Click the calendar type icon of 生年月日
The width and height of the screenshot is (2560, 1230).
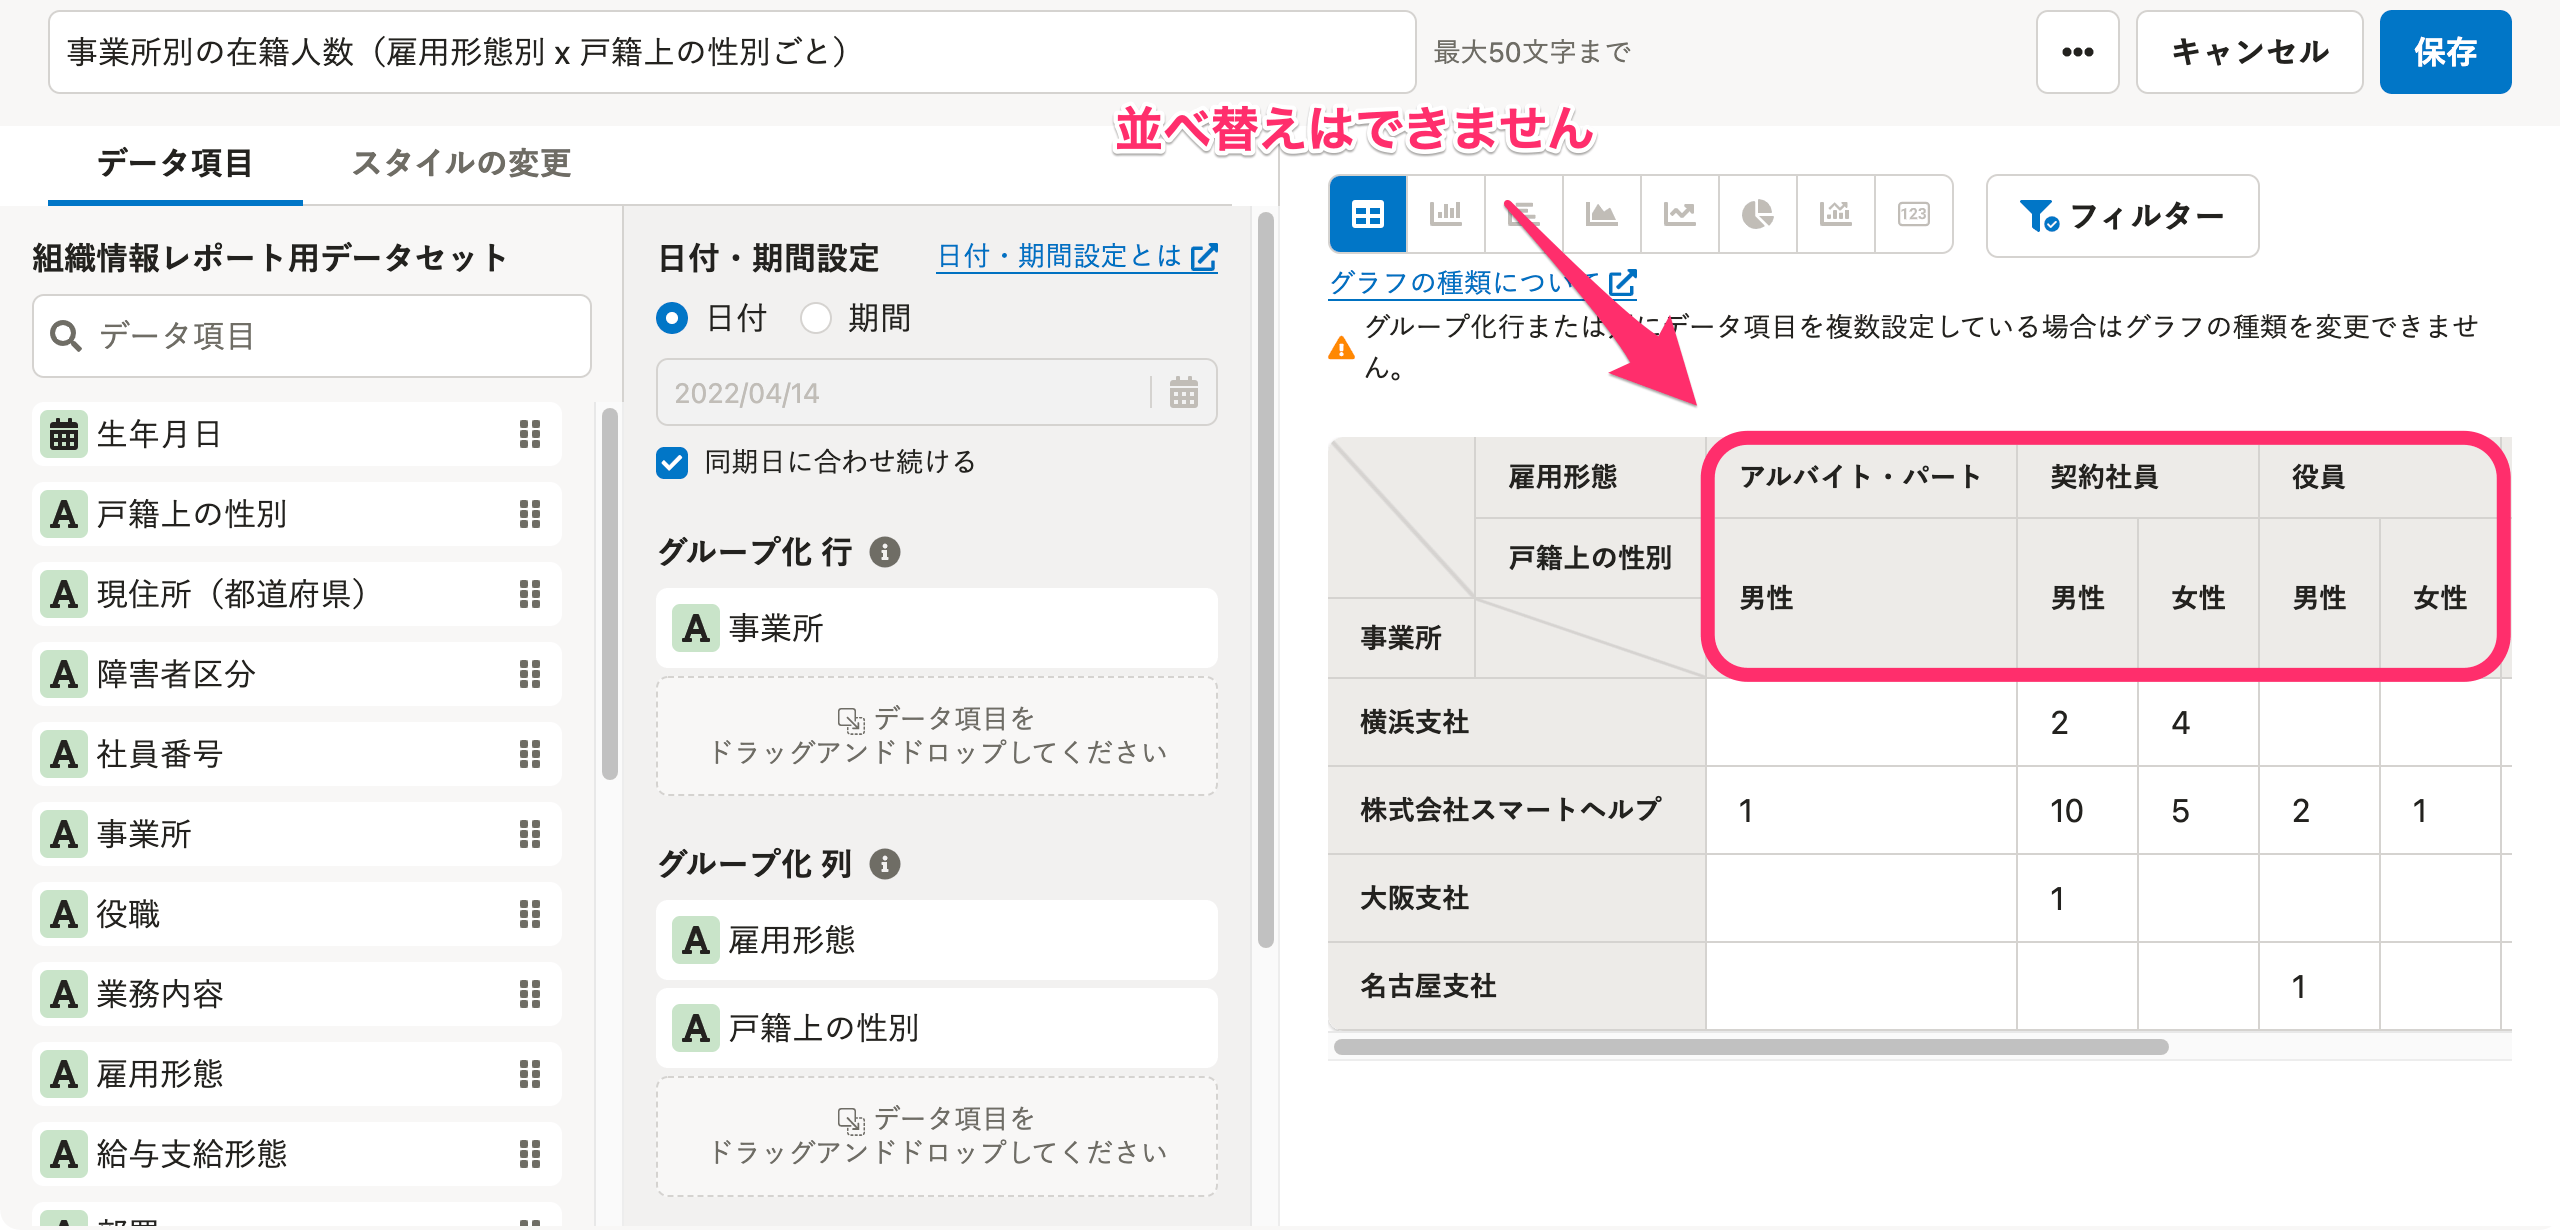[x=64, y=434]
